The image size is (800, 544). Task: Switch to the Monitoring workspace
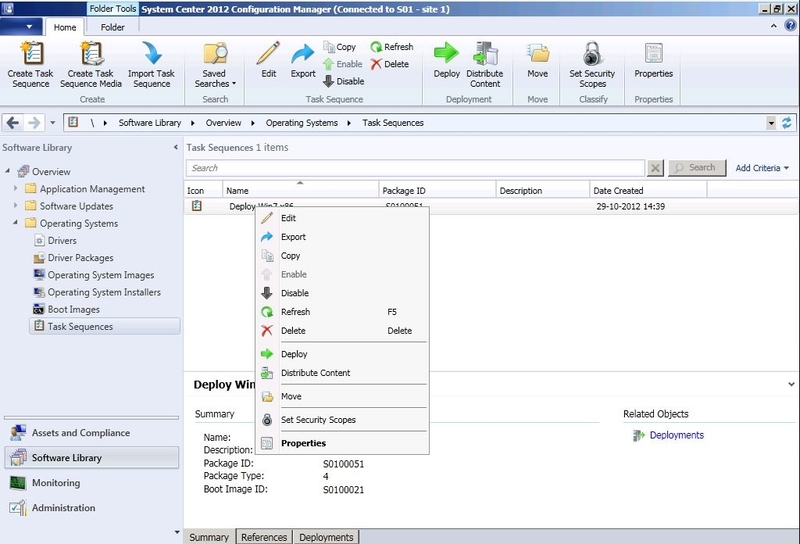click(x=55, y=483)
